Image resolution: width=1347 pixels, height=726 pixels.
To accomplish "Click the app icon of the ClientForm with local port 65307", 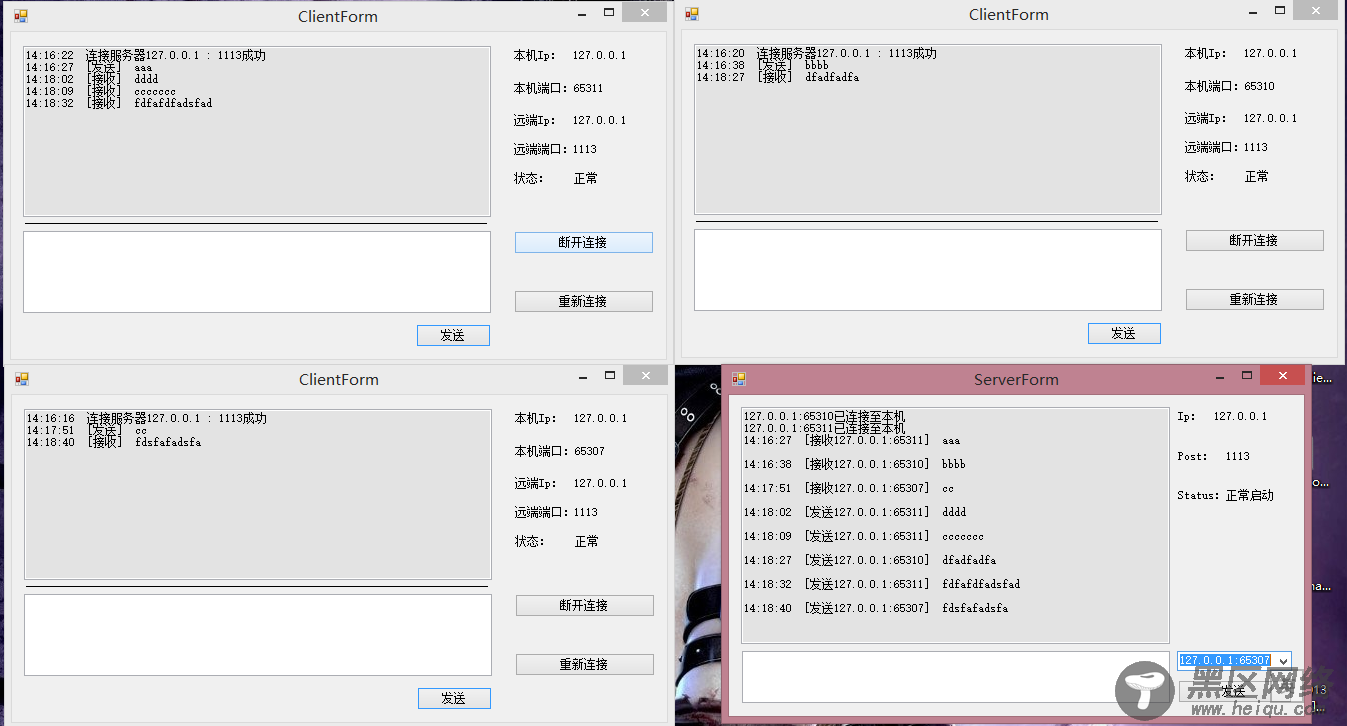I will point(22,379).
